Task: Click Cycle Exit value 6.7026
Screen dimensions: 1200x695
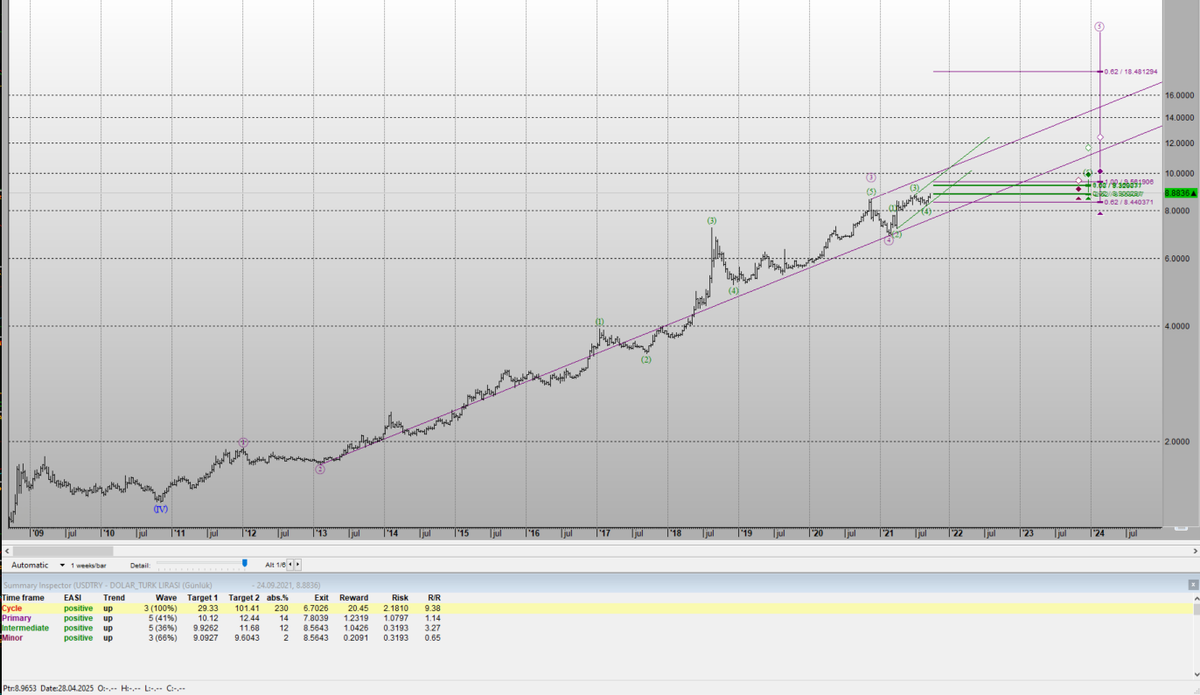Action: click(x=315, y=608)
